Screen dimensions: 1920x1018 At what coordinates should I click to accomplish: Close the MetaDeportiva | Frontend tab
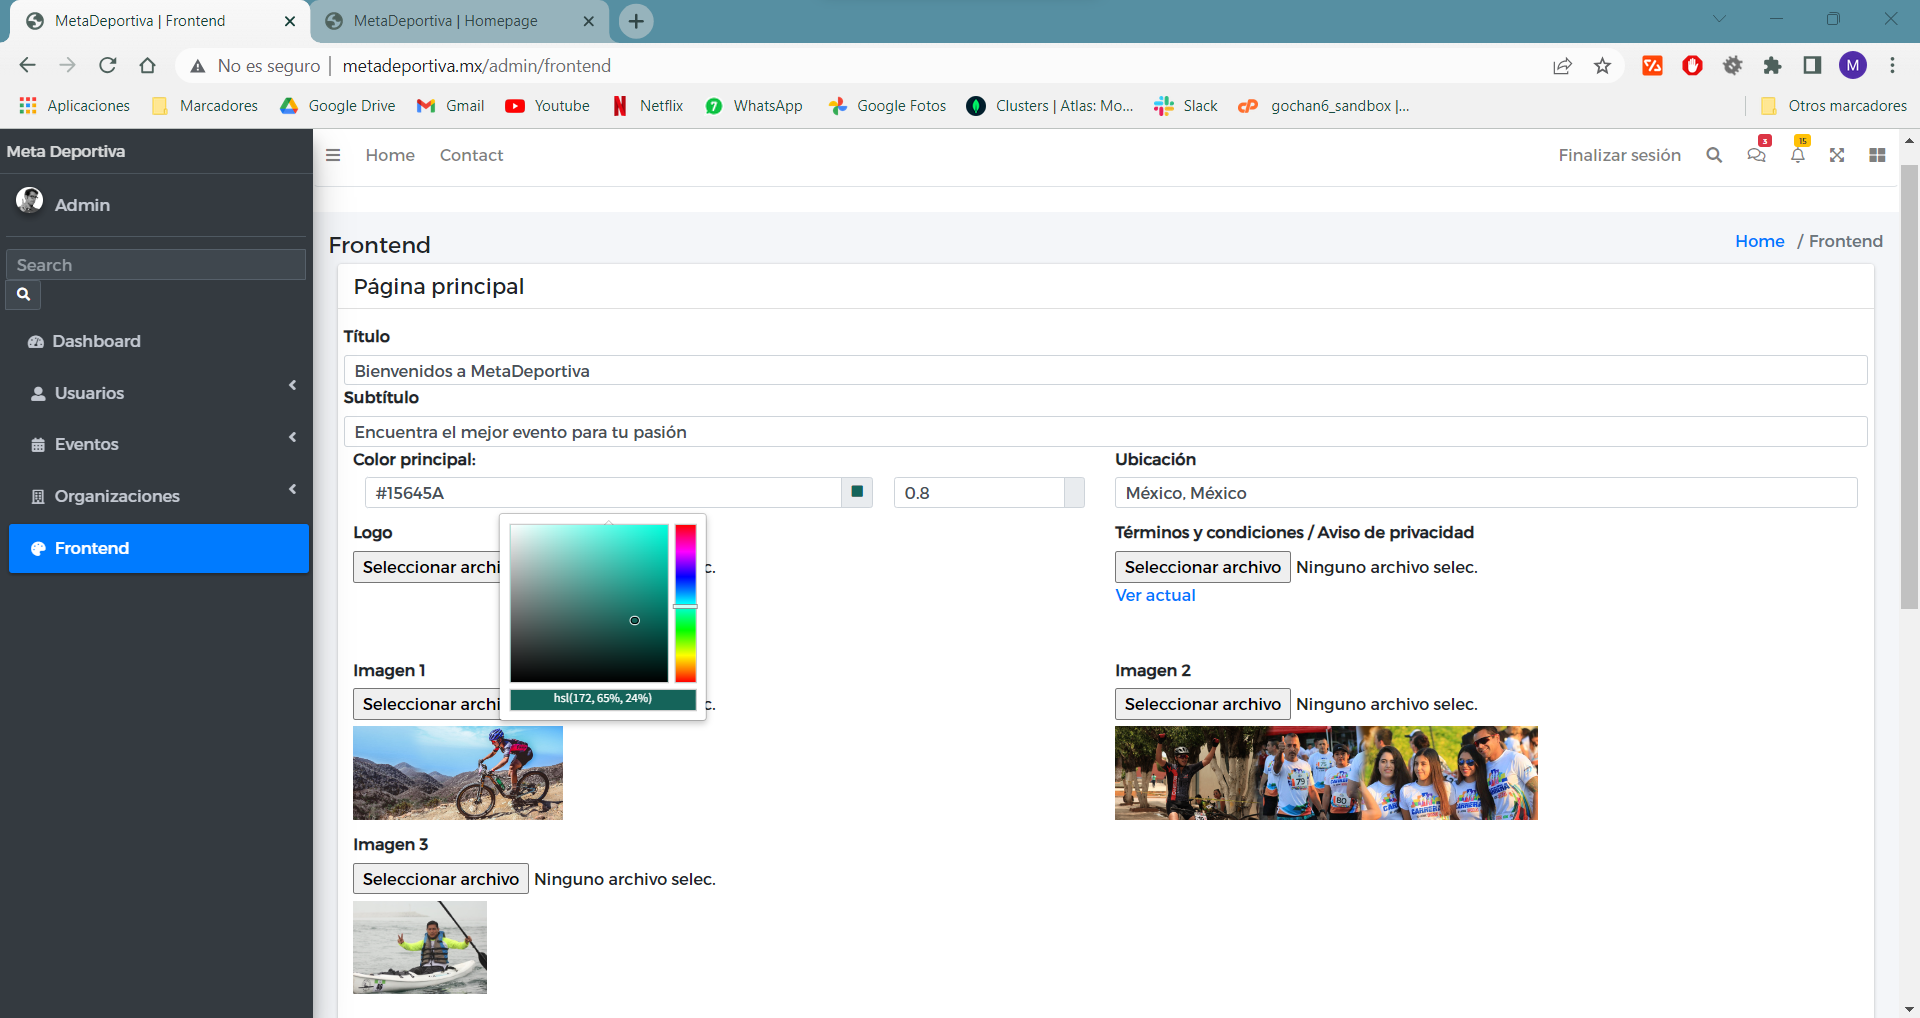coord(290,21)
